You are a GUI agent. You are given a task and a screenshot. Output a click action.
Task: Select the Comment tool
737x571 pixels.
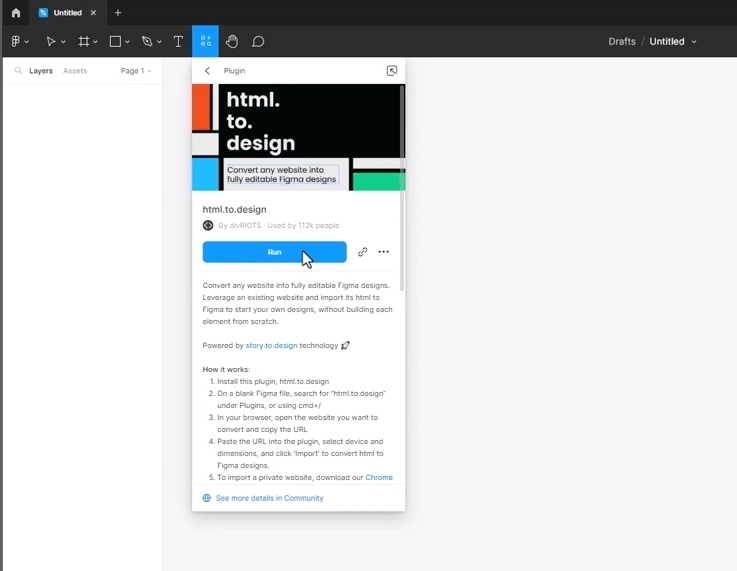[x=258, y=41]
